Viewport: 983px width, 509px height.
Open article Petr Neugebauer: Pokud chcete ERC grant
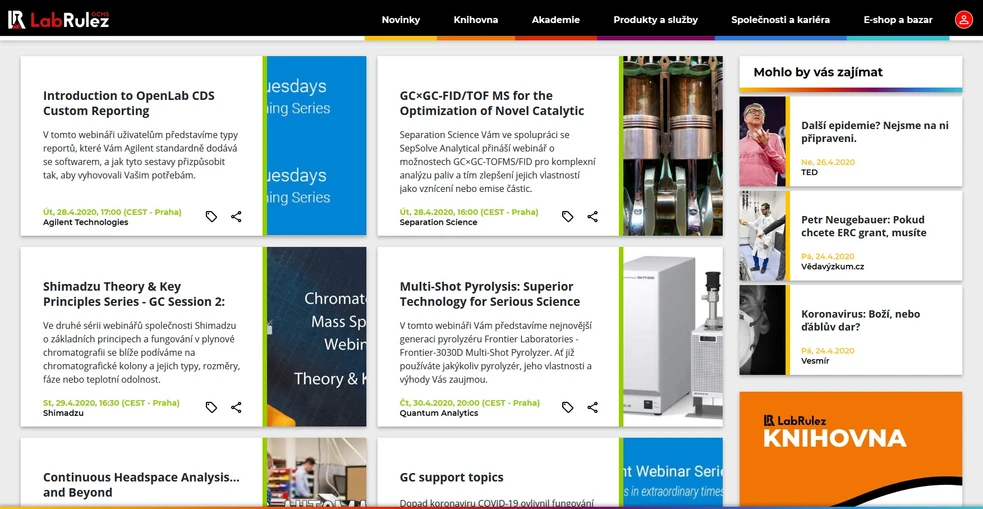click(x=864, y=226)
